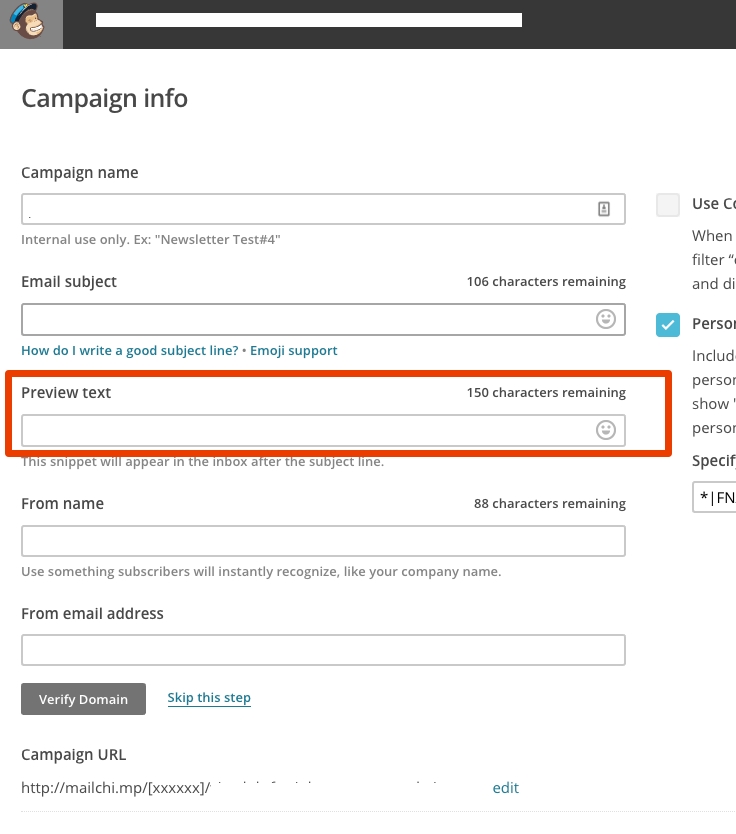This screenshot has width=736, height=834.
Task: Enable the Use Conversations checkbox
Action: coord(667,204)
